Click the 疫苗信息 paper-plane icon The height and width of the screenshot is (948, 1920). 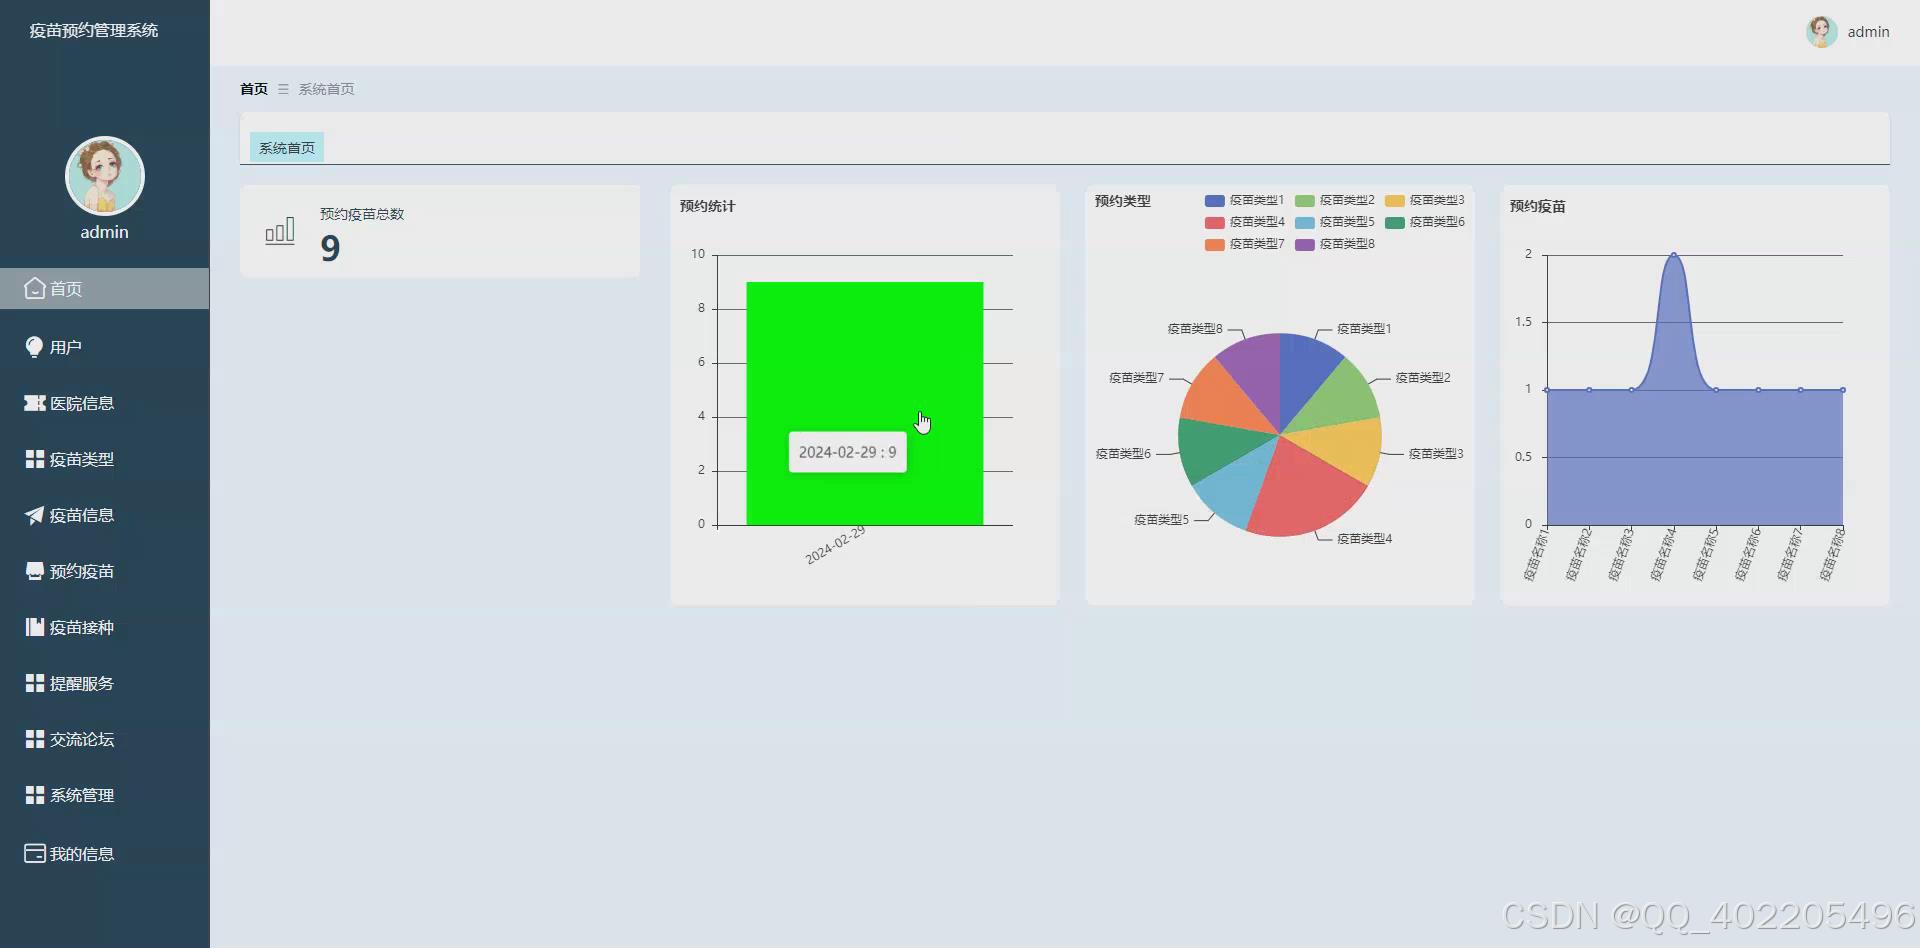(33, 515)
